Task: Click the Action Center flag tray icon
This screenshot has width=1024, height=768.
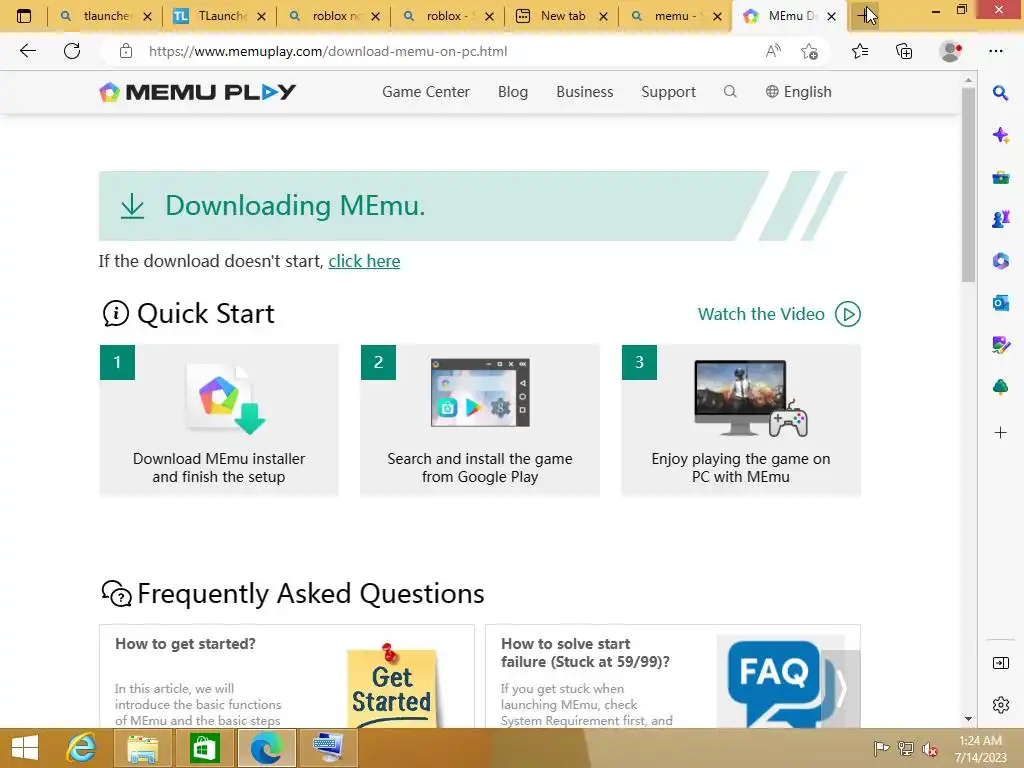Action: click(881, 748)
